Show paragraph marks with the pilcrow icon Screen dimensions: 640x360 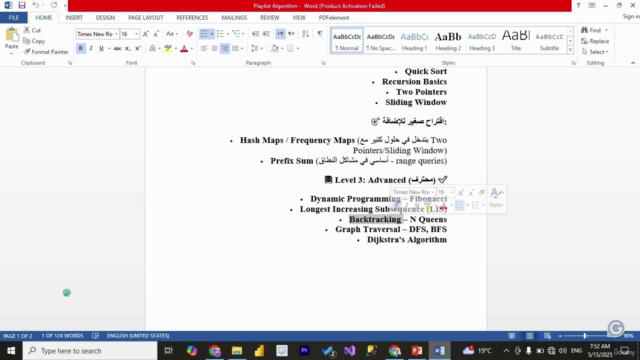click(320, 34)
